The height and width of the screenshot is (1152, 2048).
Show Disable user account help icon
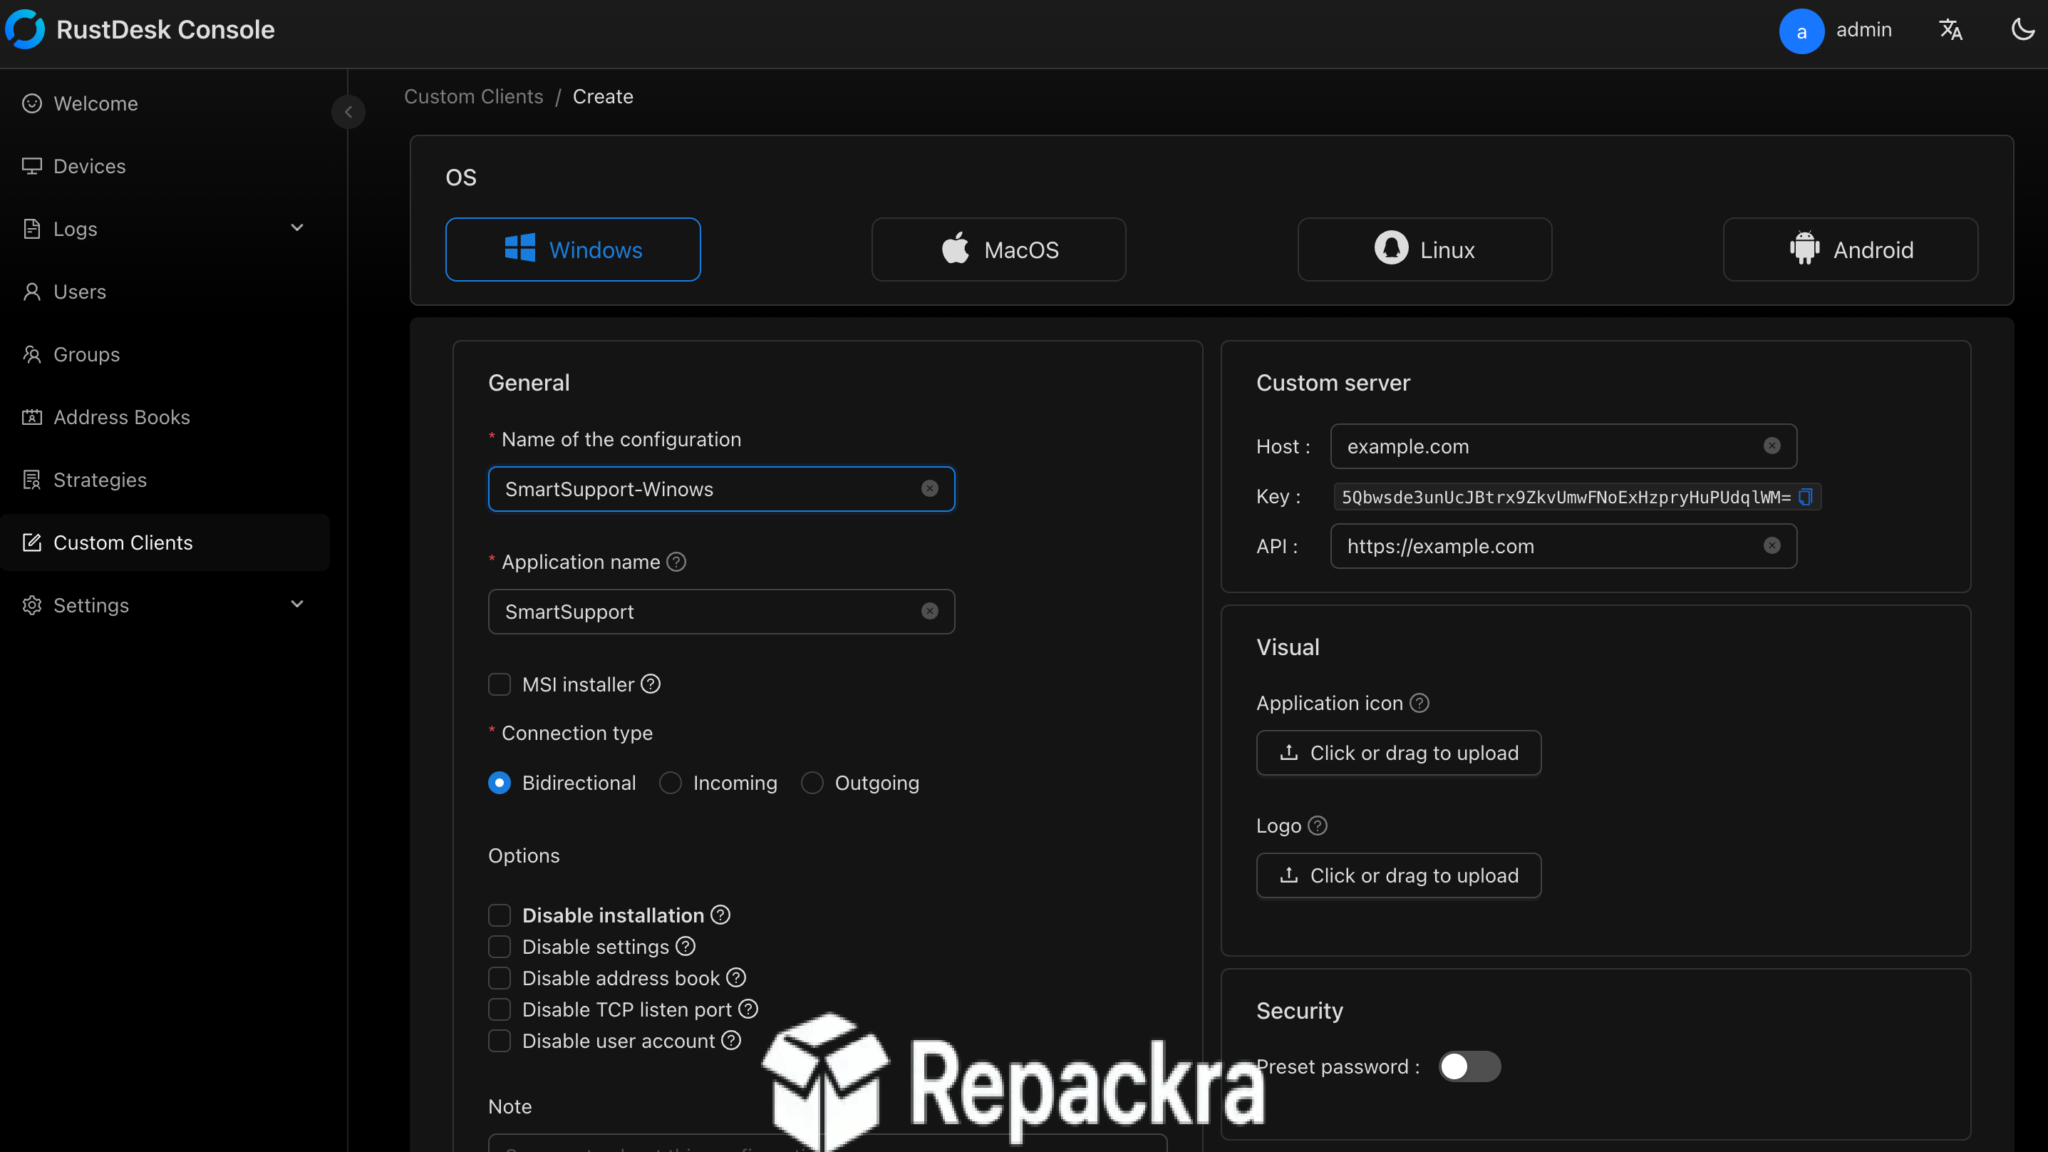click(732, 1040)
